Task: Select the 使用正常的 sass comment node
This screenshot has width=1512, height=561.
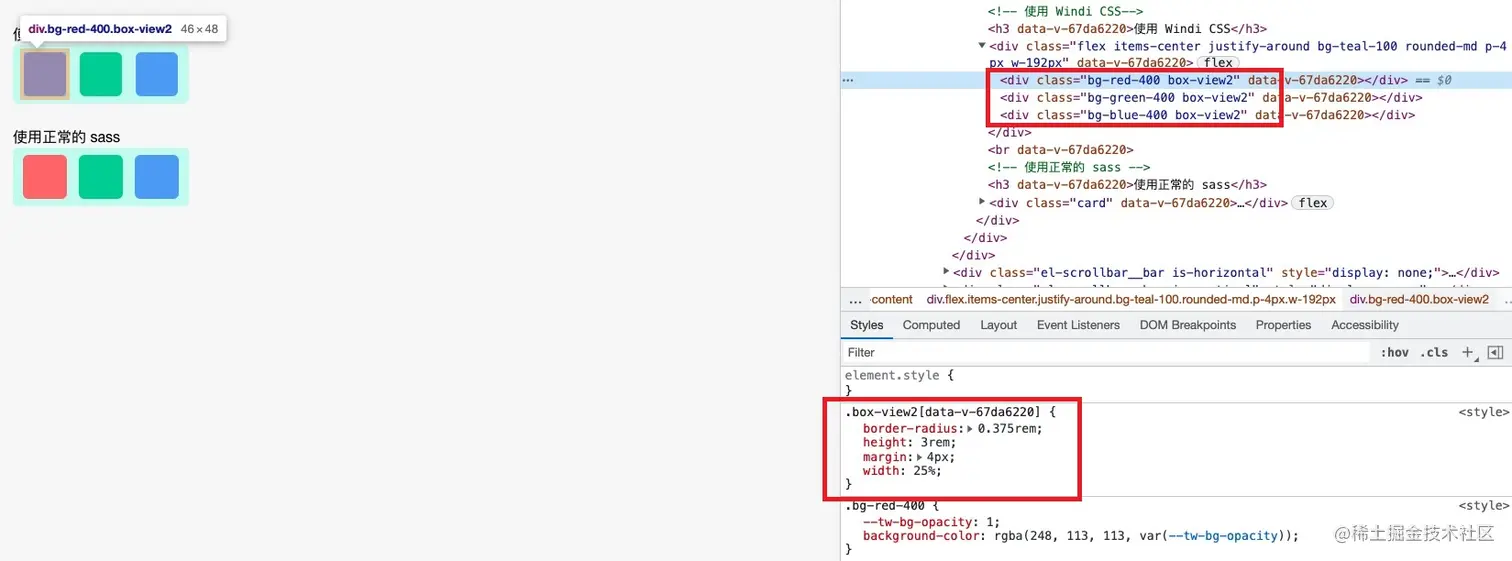Action: [1069, 167]
